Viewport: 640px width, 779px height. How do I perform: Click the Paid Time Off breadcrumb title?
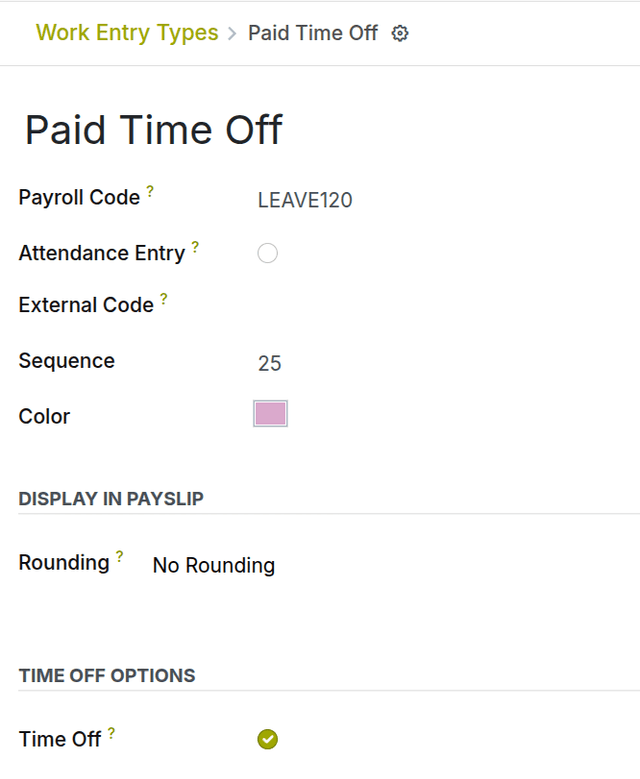tap(313, 33)
